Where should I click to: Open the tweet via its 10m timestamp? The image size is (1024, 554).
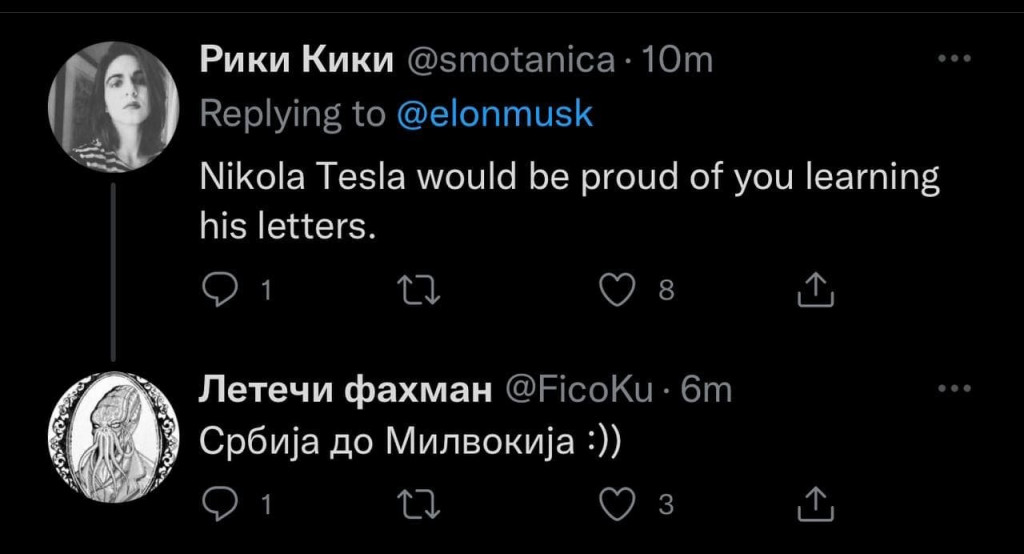tap(677, 61)
